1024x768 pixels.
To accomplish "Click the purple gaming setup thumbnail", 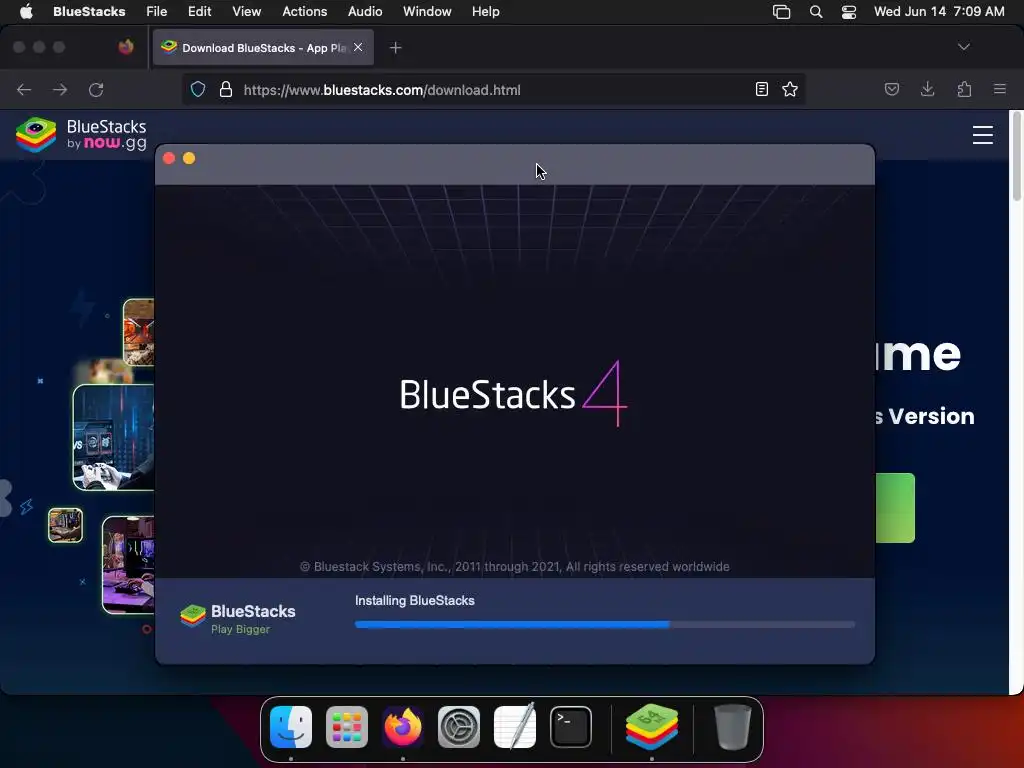I will coord(129,565).
